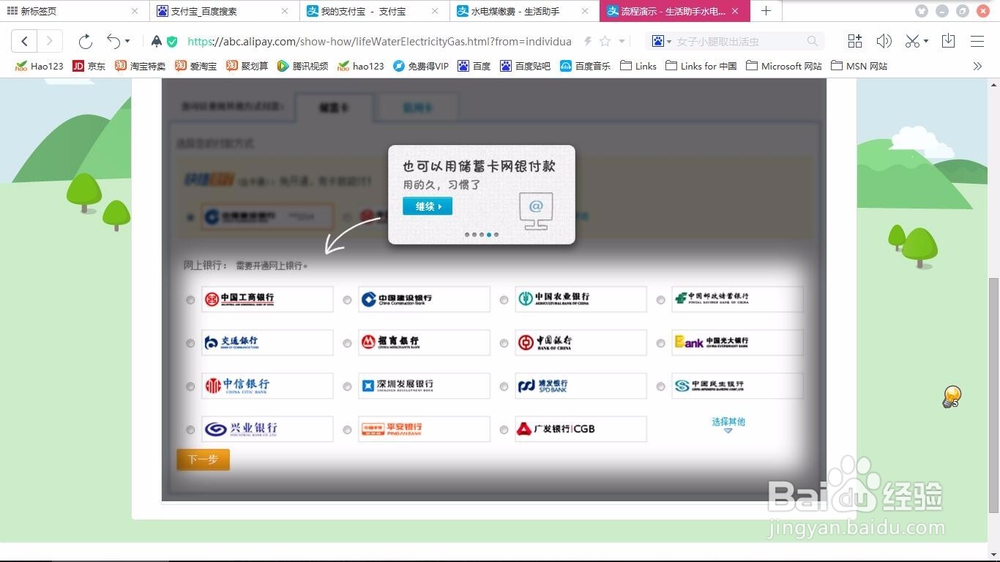Select the 中国邮政储蓄银行 radio button

pyautogui.click(x=661, y=300)
